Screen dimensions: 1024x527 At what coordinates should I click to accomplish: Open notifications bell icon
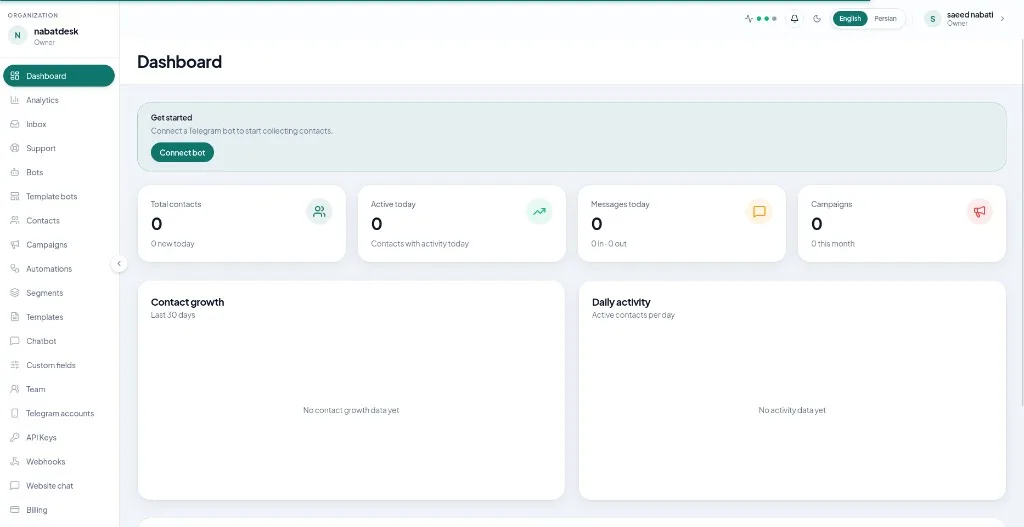794,19
